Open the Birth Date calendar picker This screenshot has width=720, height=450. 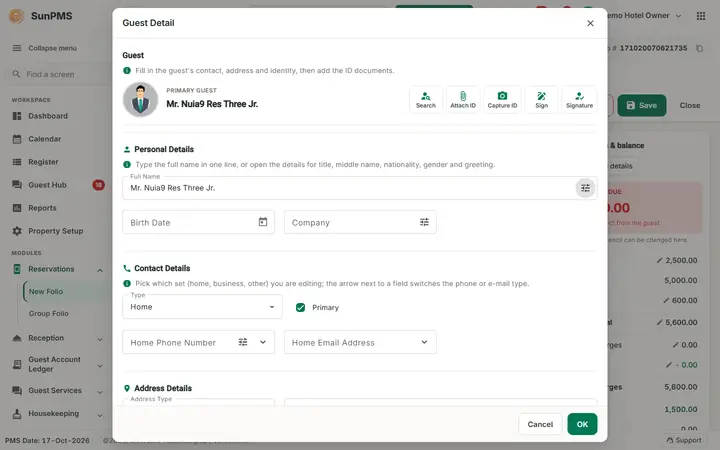pos(263,222)
